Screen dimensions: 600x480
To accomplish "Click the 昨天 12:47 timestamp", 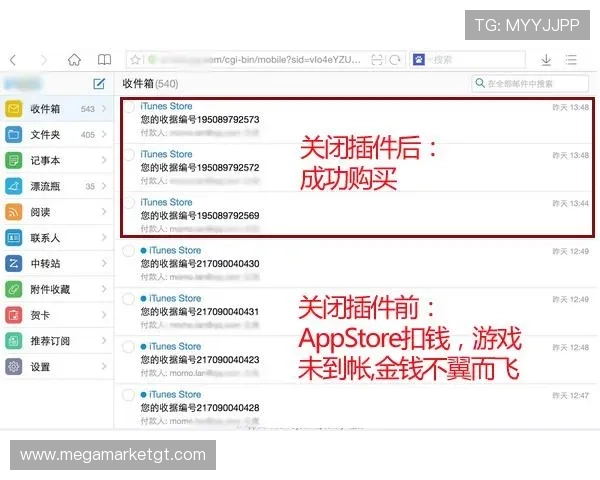I will (x=571, y=395).
